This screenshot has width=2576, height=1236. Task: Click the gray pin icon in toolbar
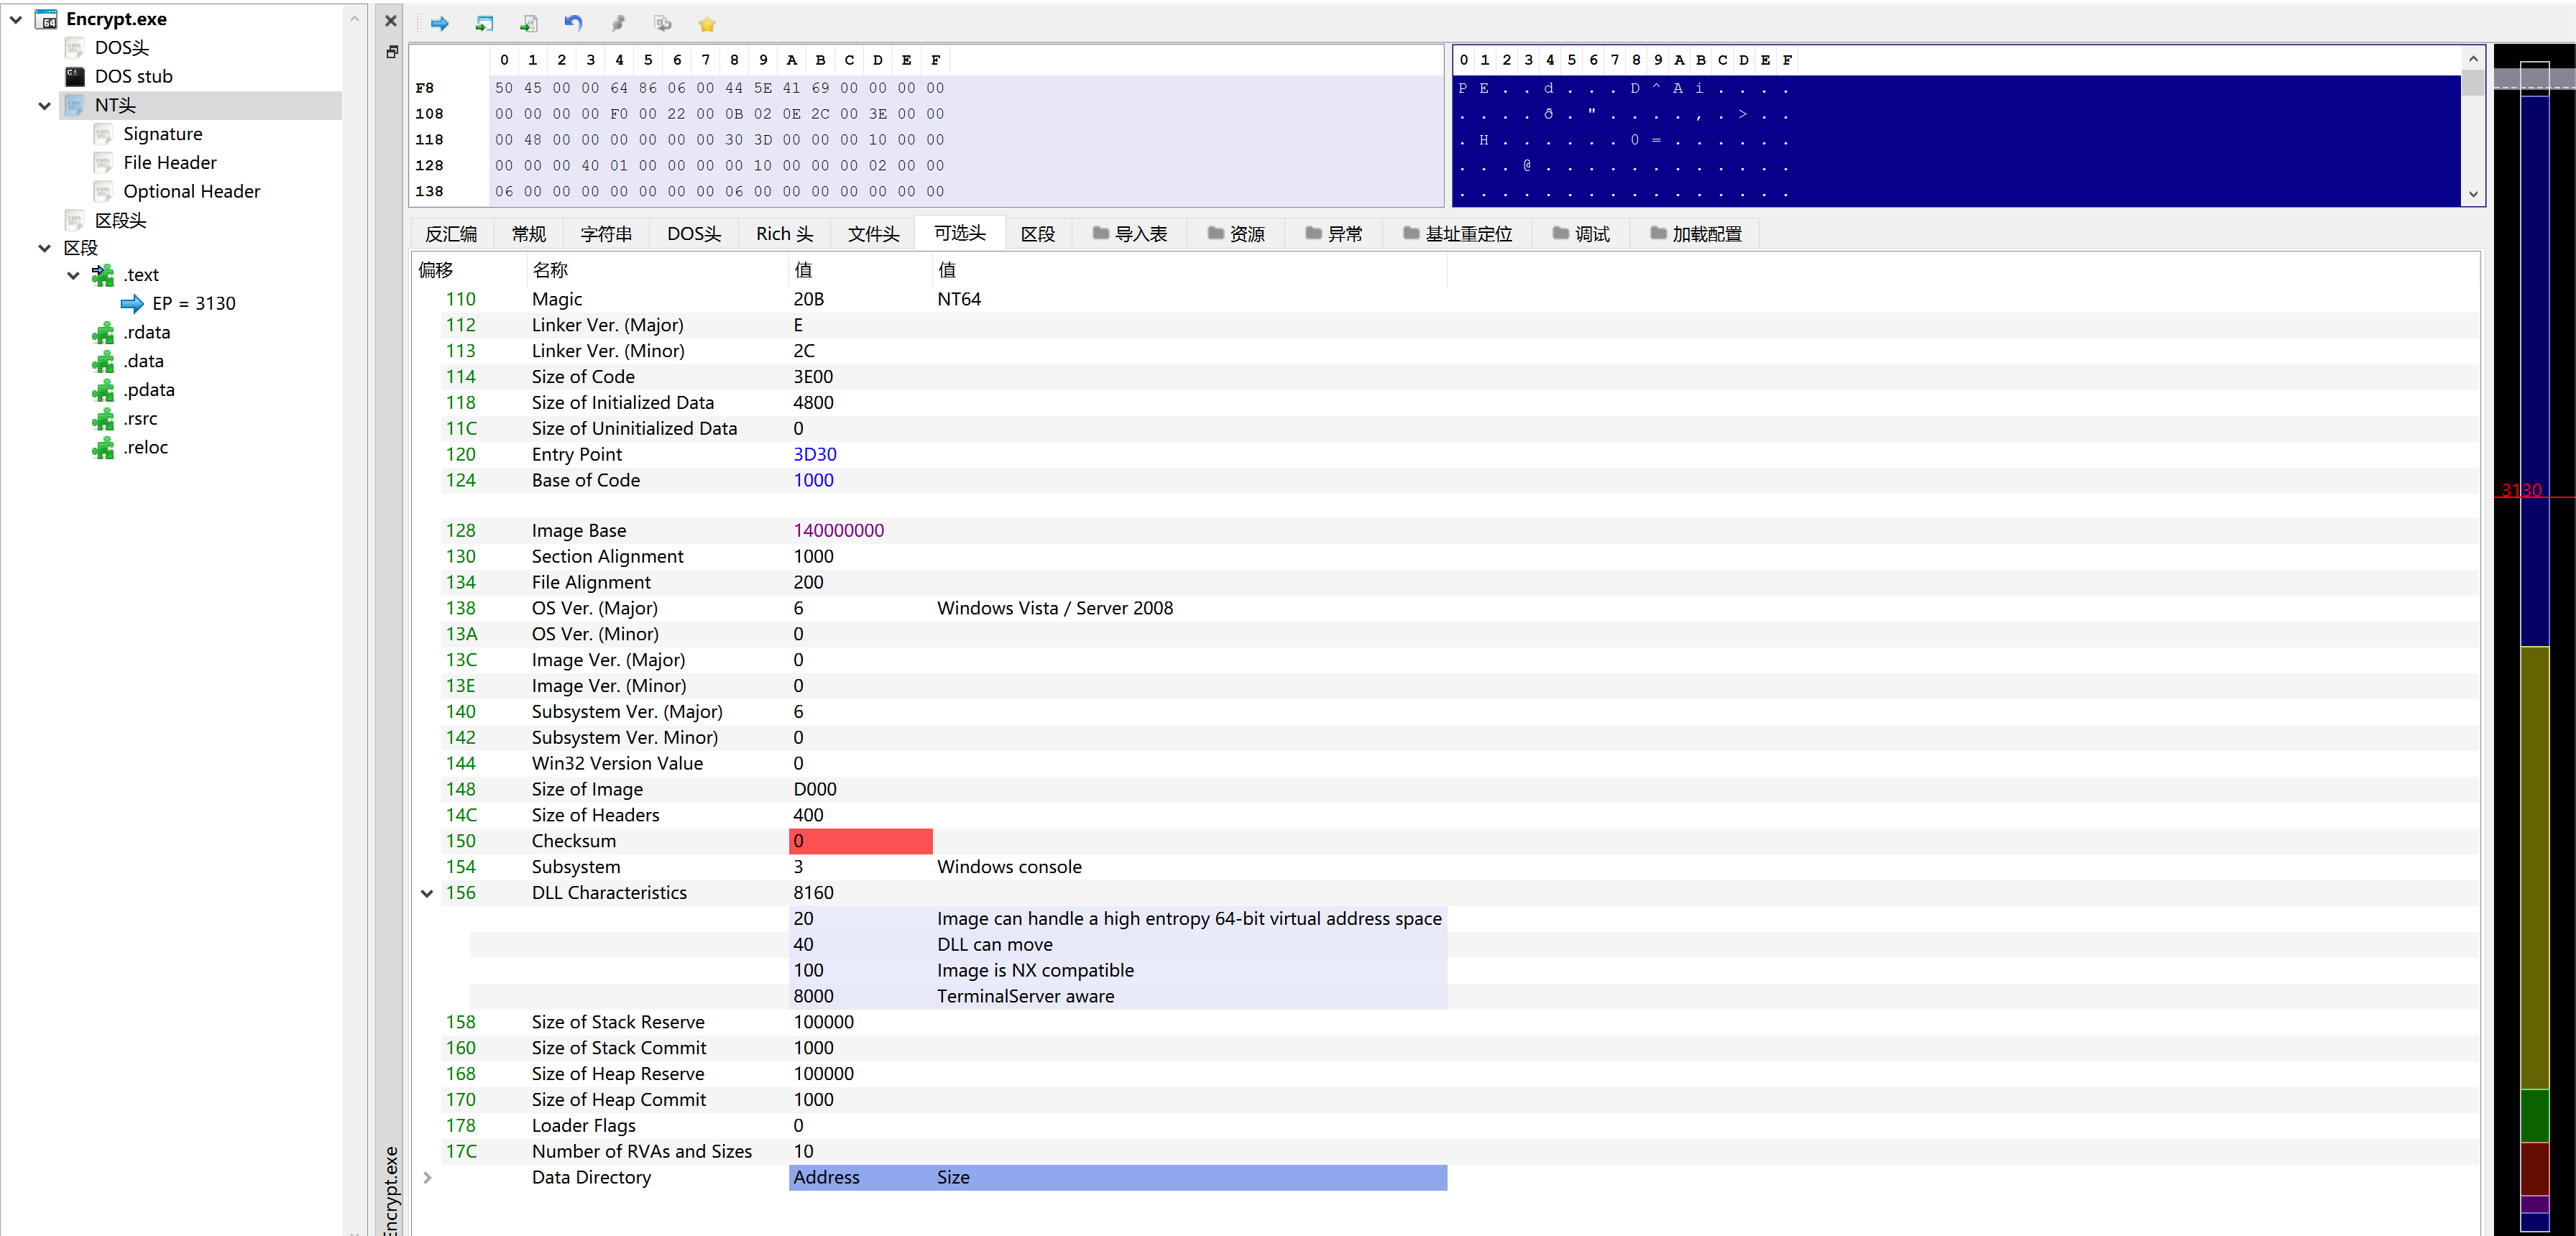[618, 24]
